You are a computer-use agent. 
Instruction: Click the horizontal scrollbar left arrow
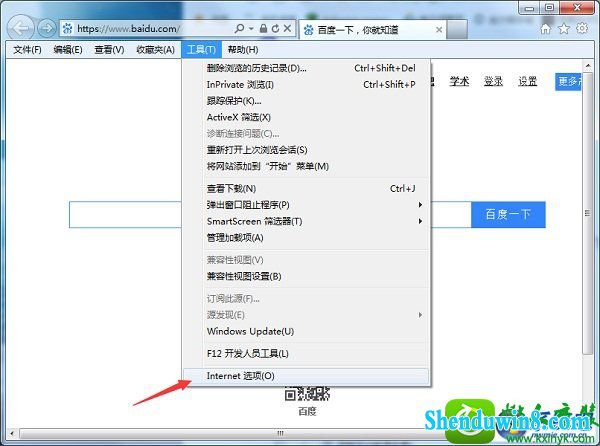pos(12,433)
